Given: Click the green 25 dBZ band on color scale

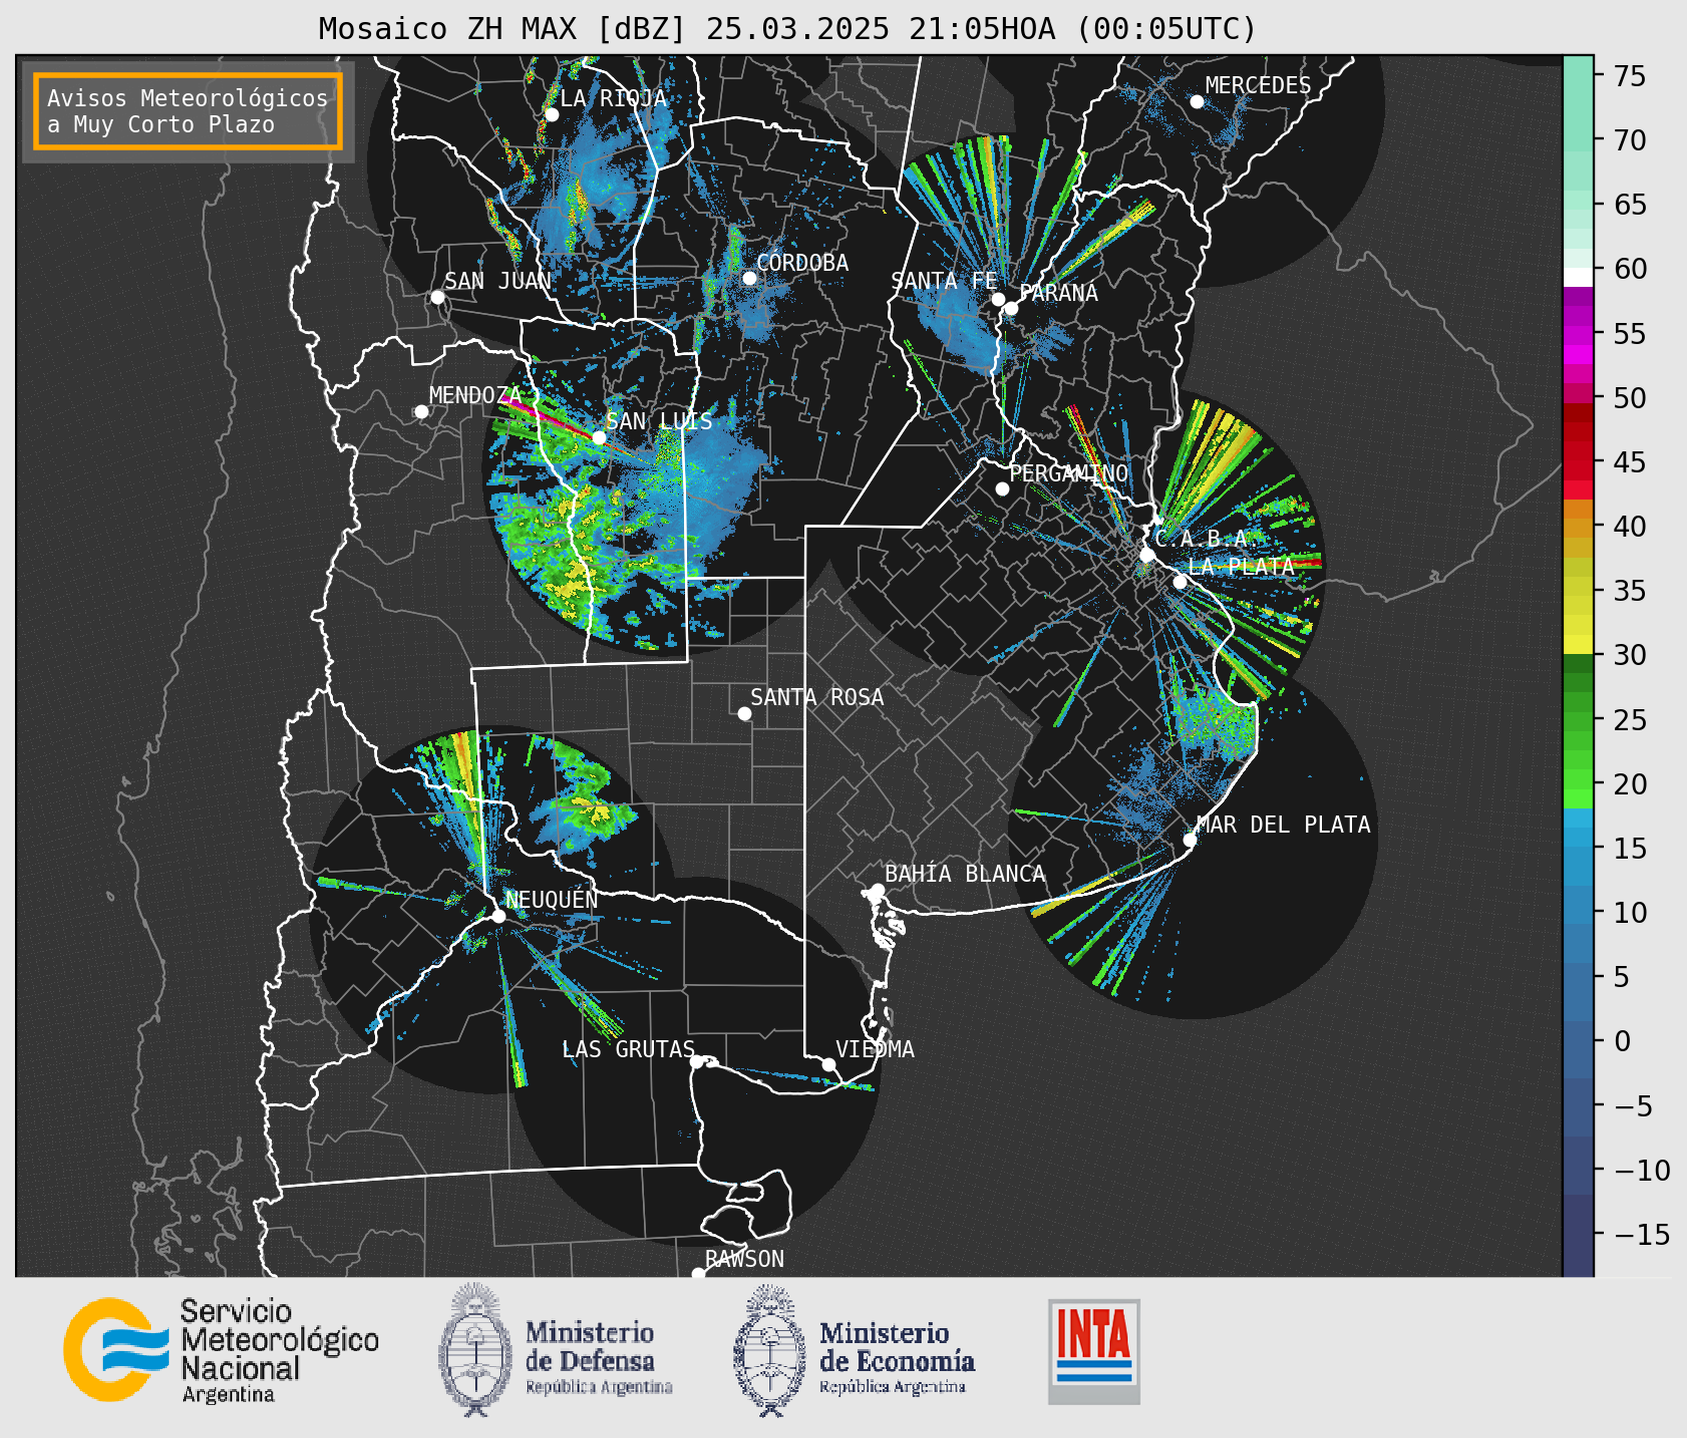Looking at the screenshot, I should (x=1578, y=719).
